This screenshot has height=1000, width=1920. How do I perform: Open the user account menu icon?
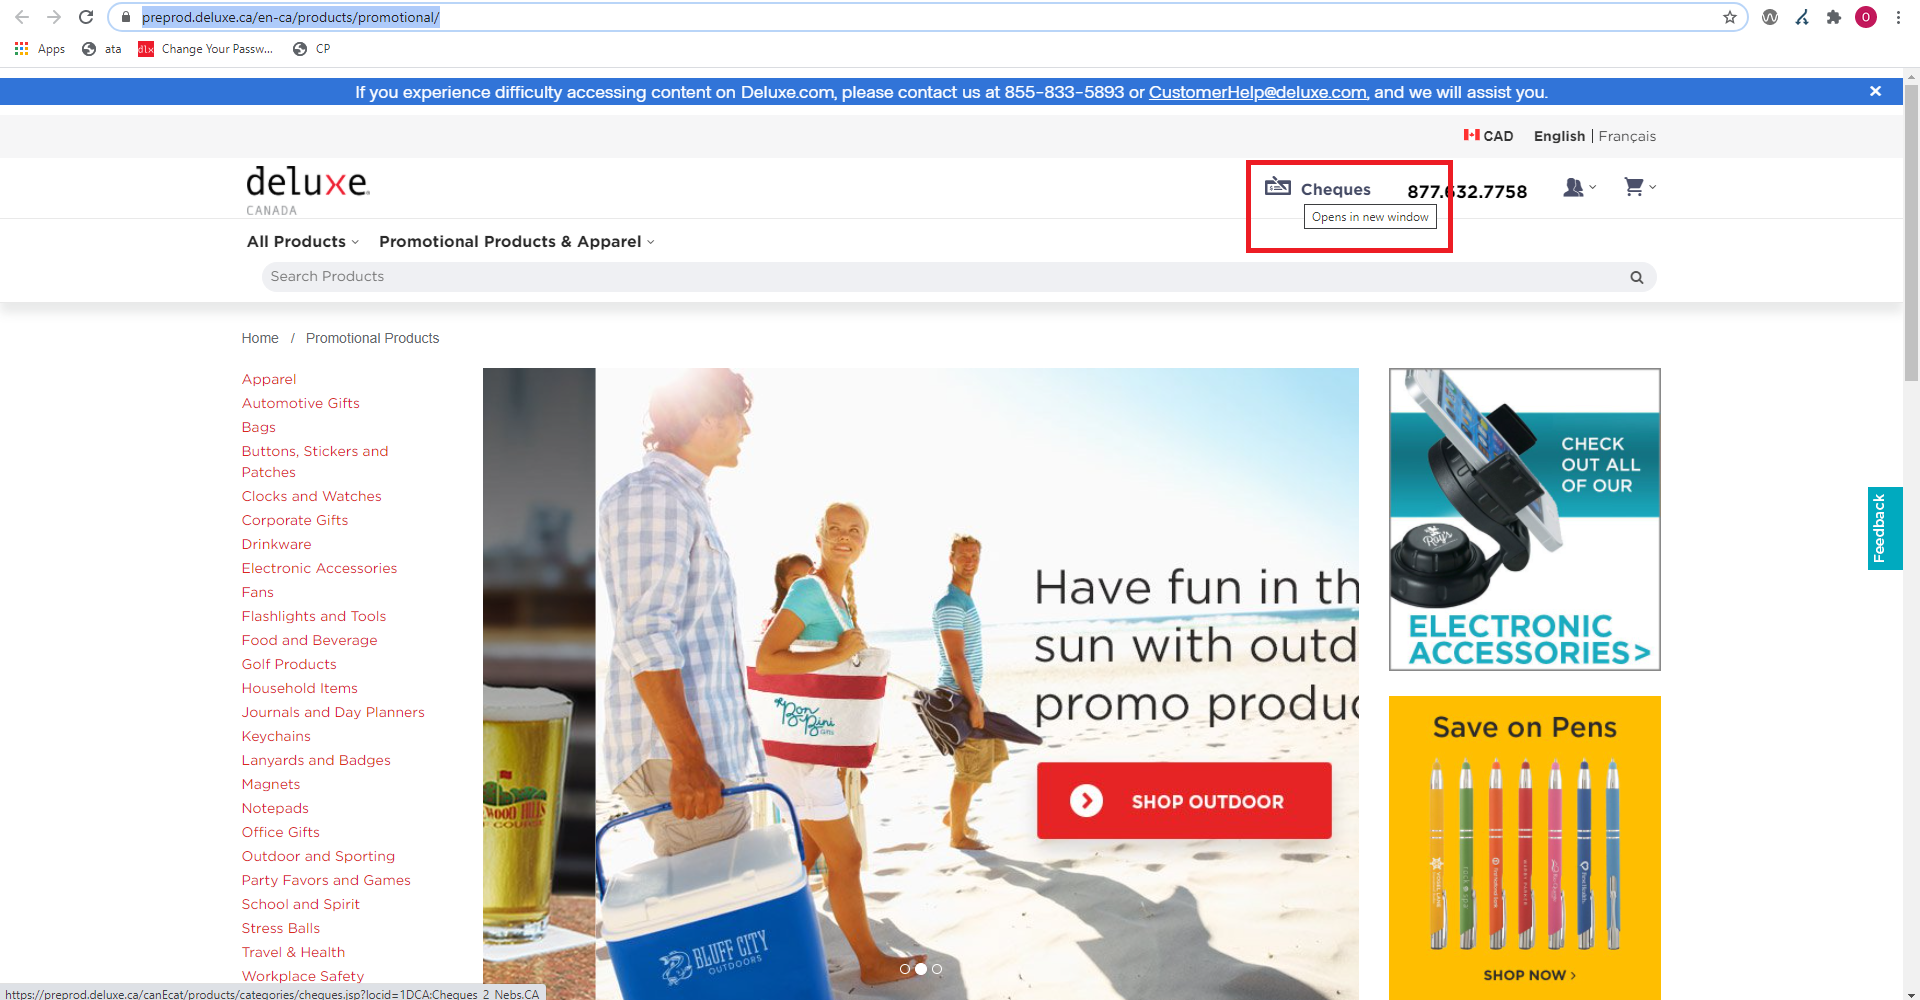pyautogui.click(x=1574, y=187)
